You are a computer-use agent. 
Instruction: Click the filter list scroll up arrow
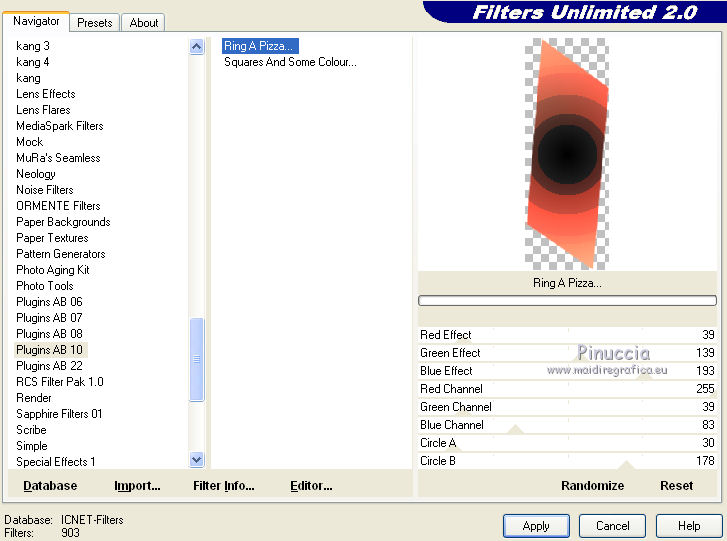197,46
